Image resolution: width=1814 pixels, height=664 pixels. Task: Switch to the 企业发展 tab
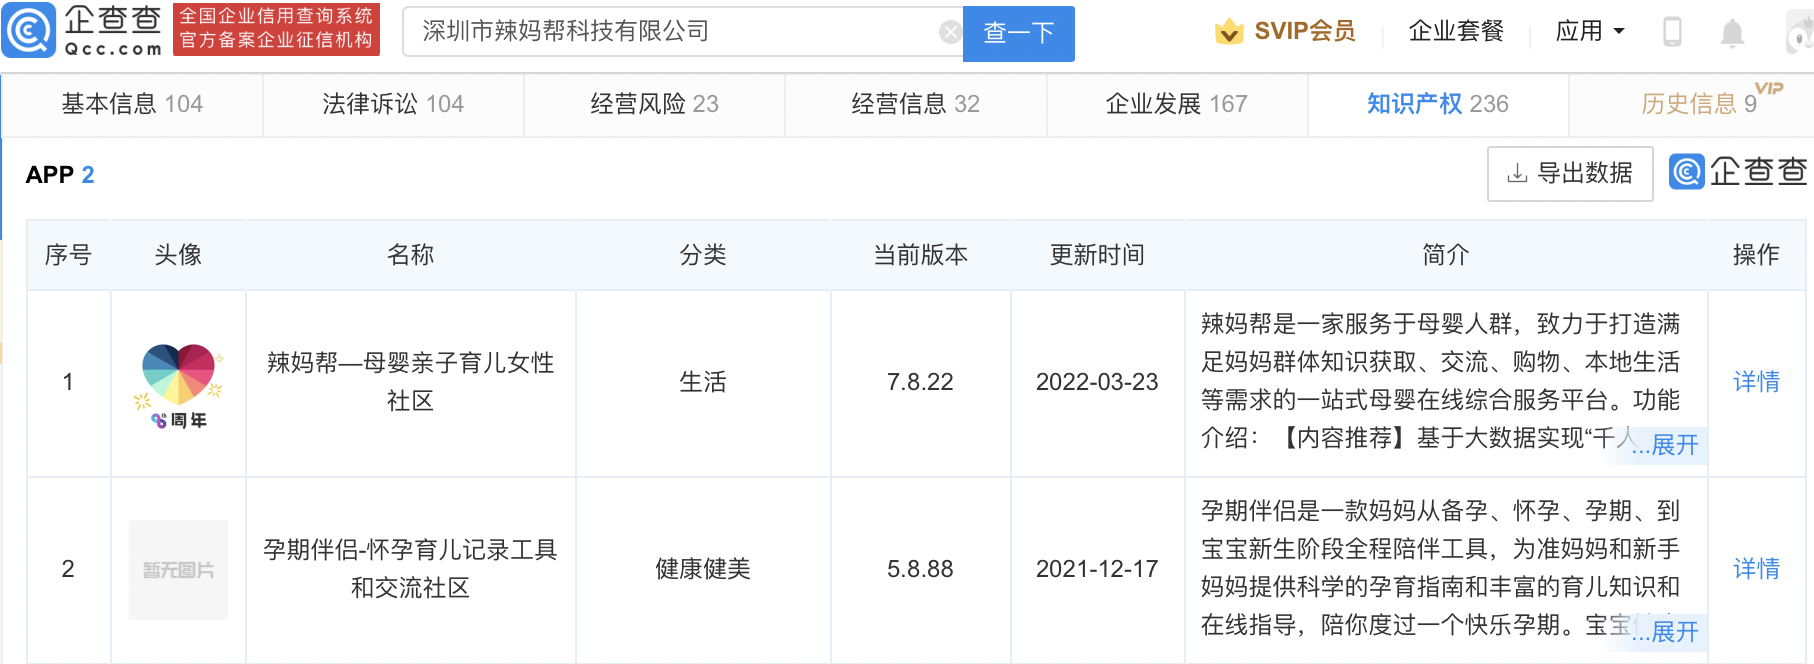[x=1176, y=104]
